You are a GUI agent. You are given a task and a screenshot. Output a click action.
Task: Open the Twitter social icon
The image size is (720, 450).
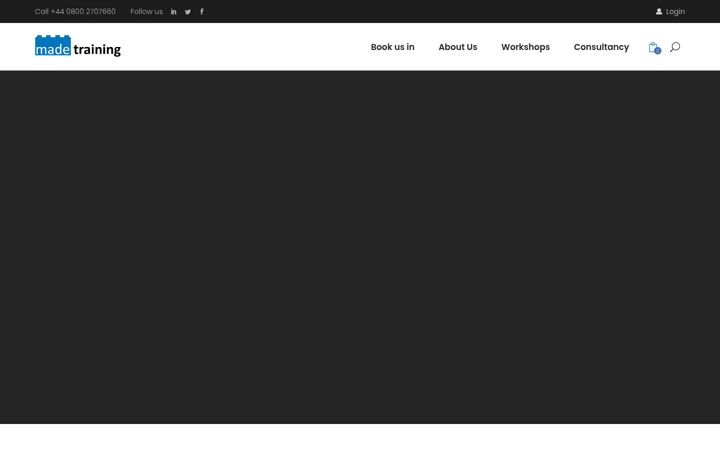click(x=188, y=12)
